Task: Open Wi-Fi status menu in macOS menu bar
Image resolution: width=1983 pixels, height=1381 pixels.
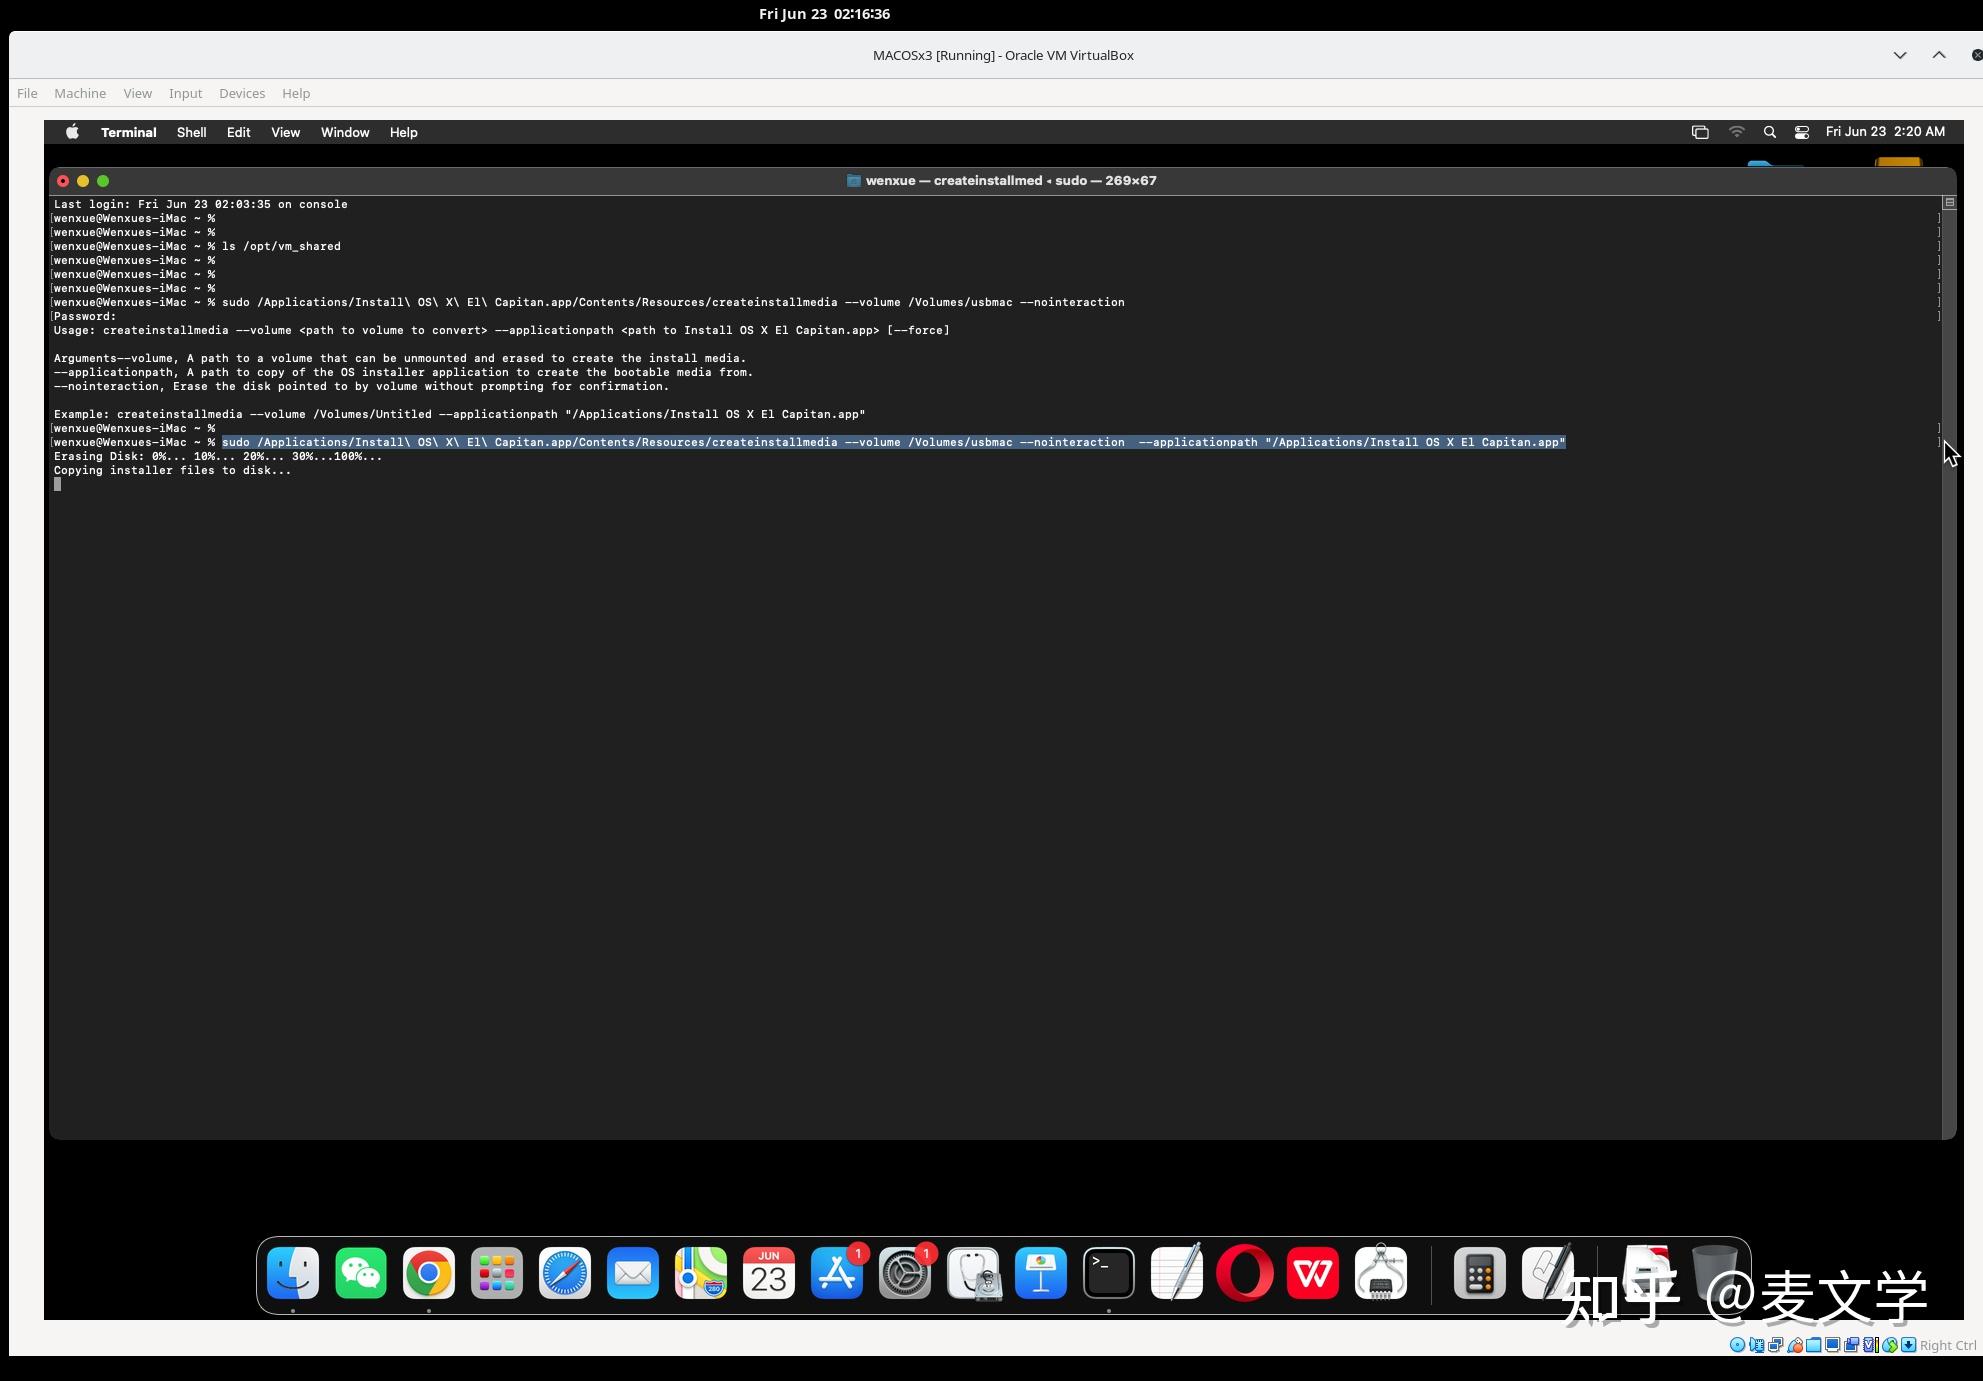Action: click(x=1736, y=132)
